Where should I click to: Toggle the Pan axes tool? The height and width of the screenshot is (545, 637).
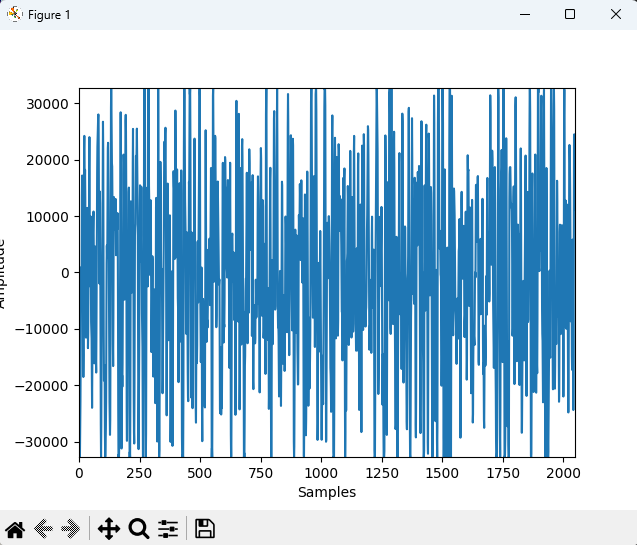coord(109,529)
